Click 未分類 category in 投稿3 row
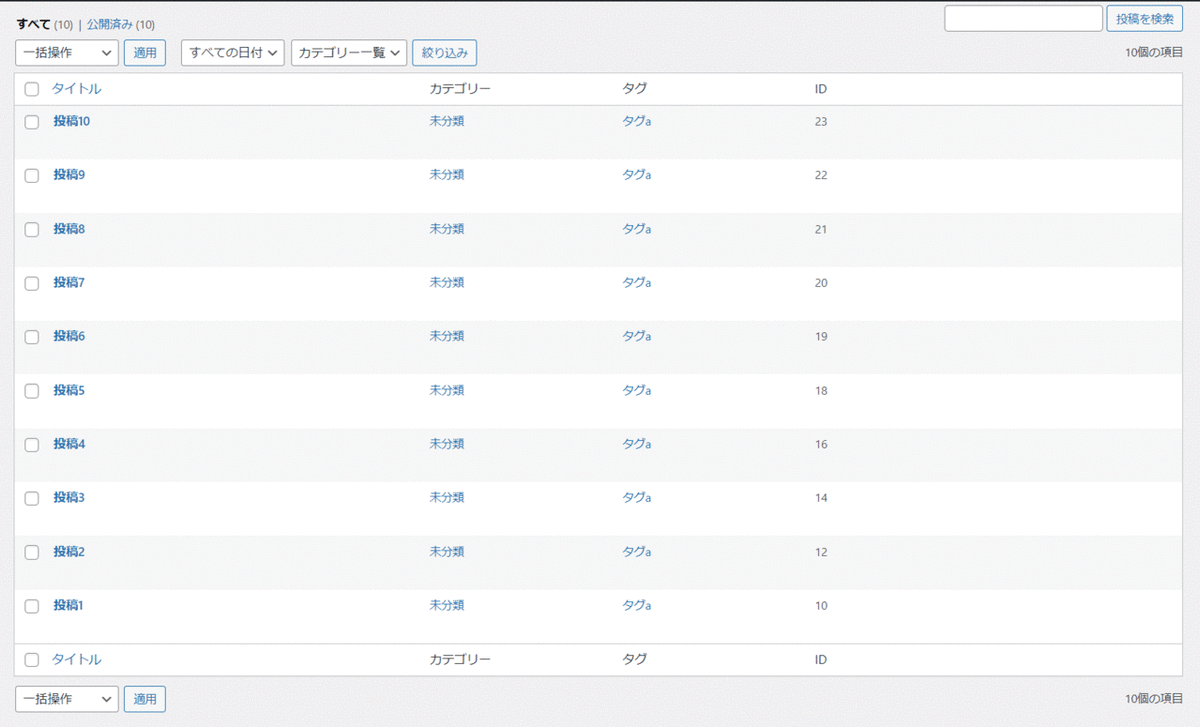Screen dimensions: 1200x727 tap(447, 498)
